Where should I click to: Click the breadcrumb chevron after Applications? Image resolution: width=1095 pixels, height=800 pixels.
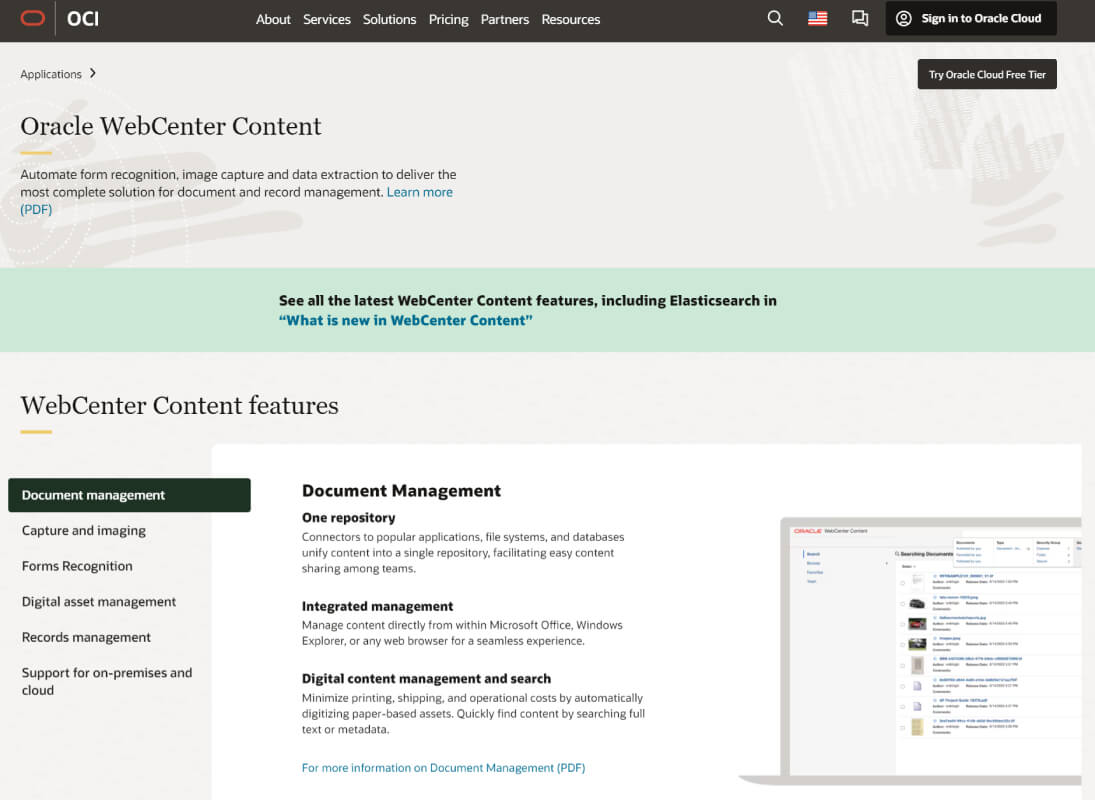coord(93,73)
